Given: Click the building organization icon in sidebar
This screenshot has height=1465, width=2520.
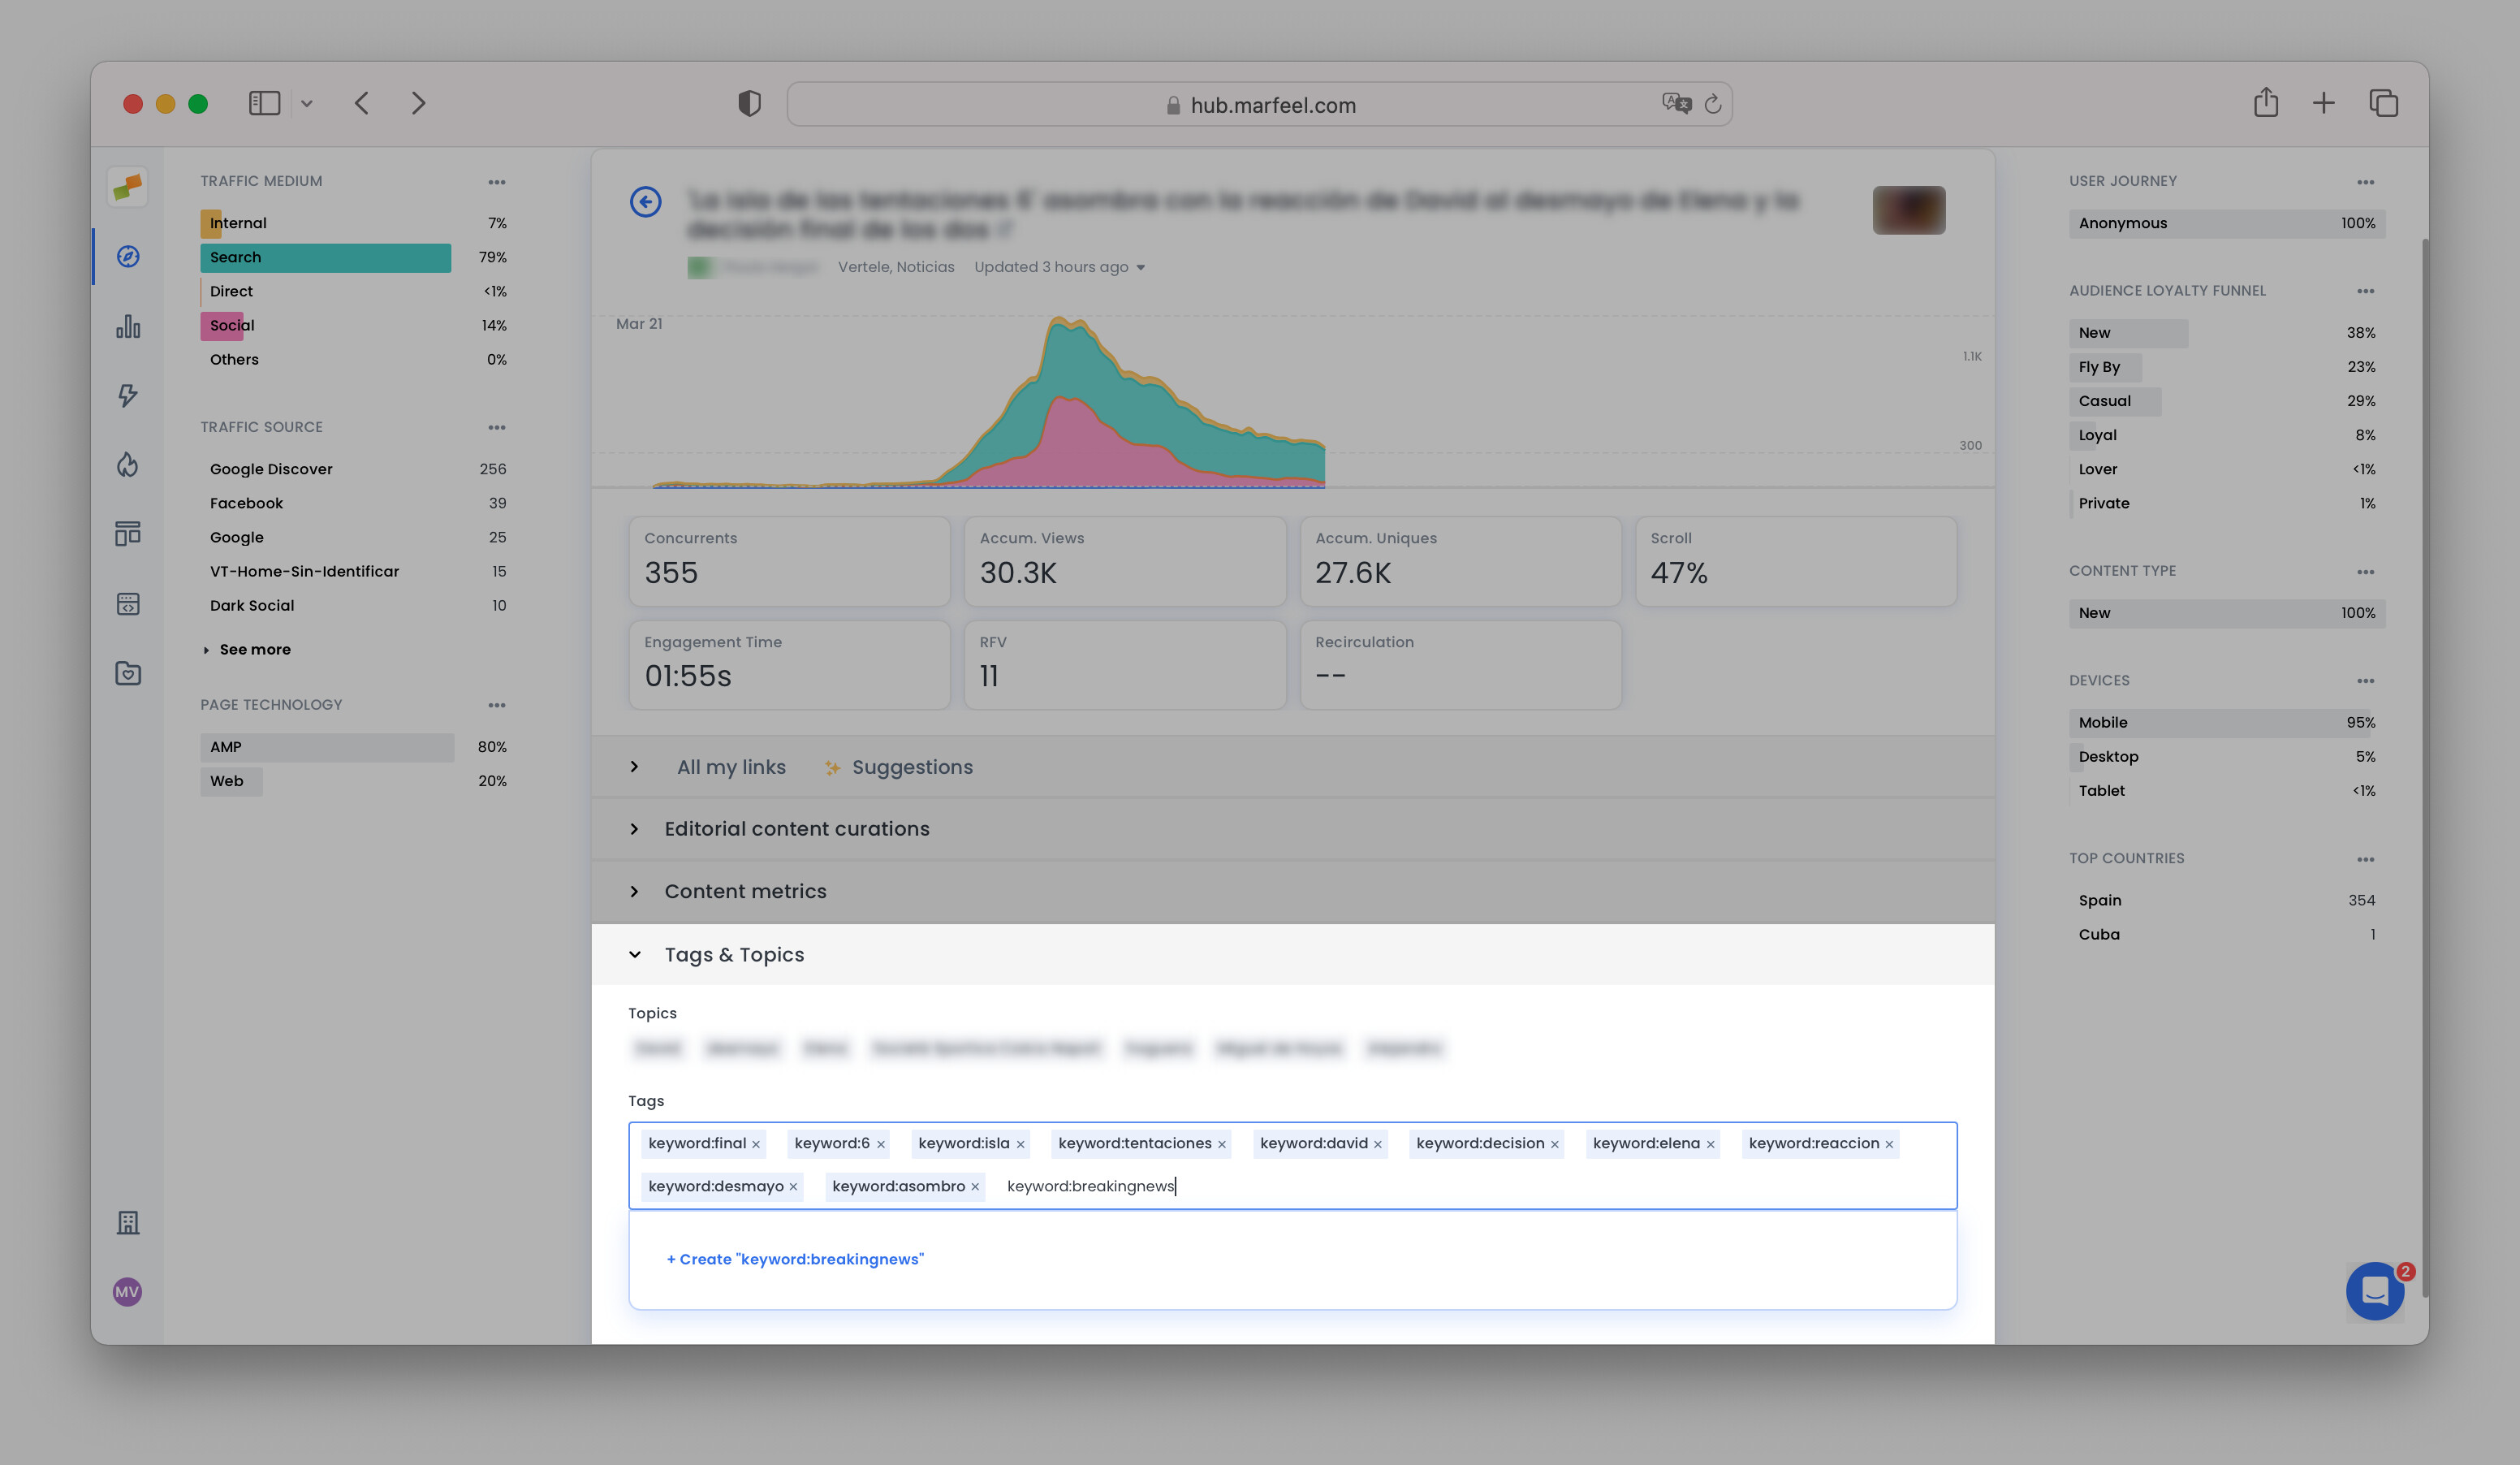Looking at the screenshot, I should pos(128,1222).
